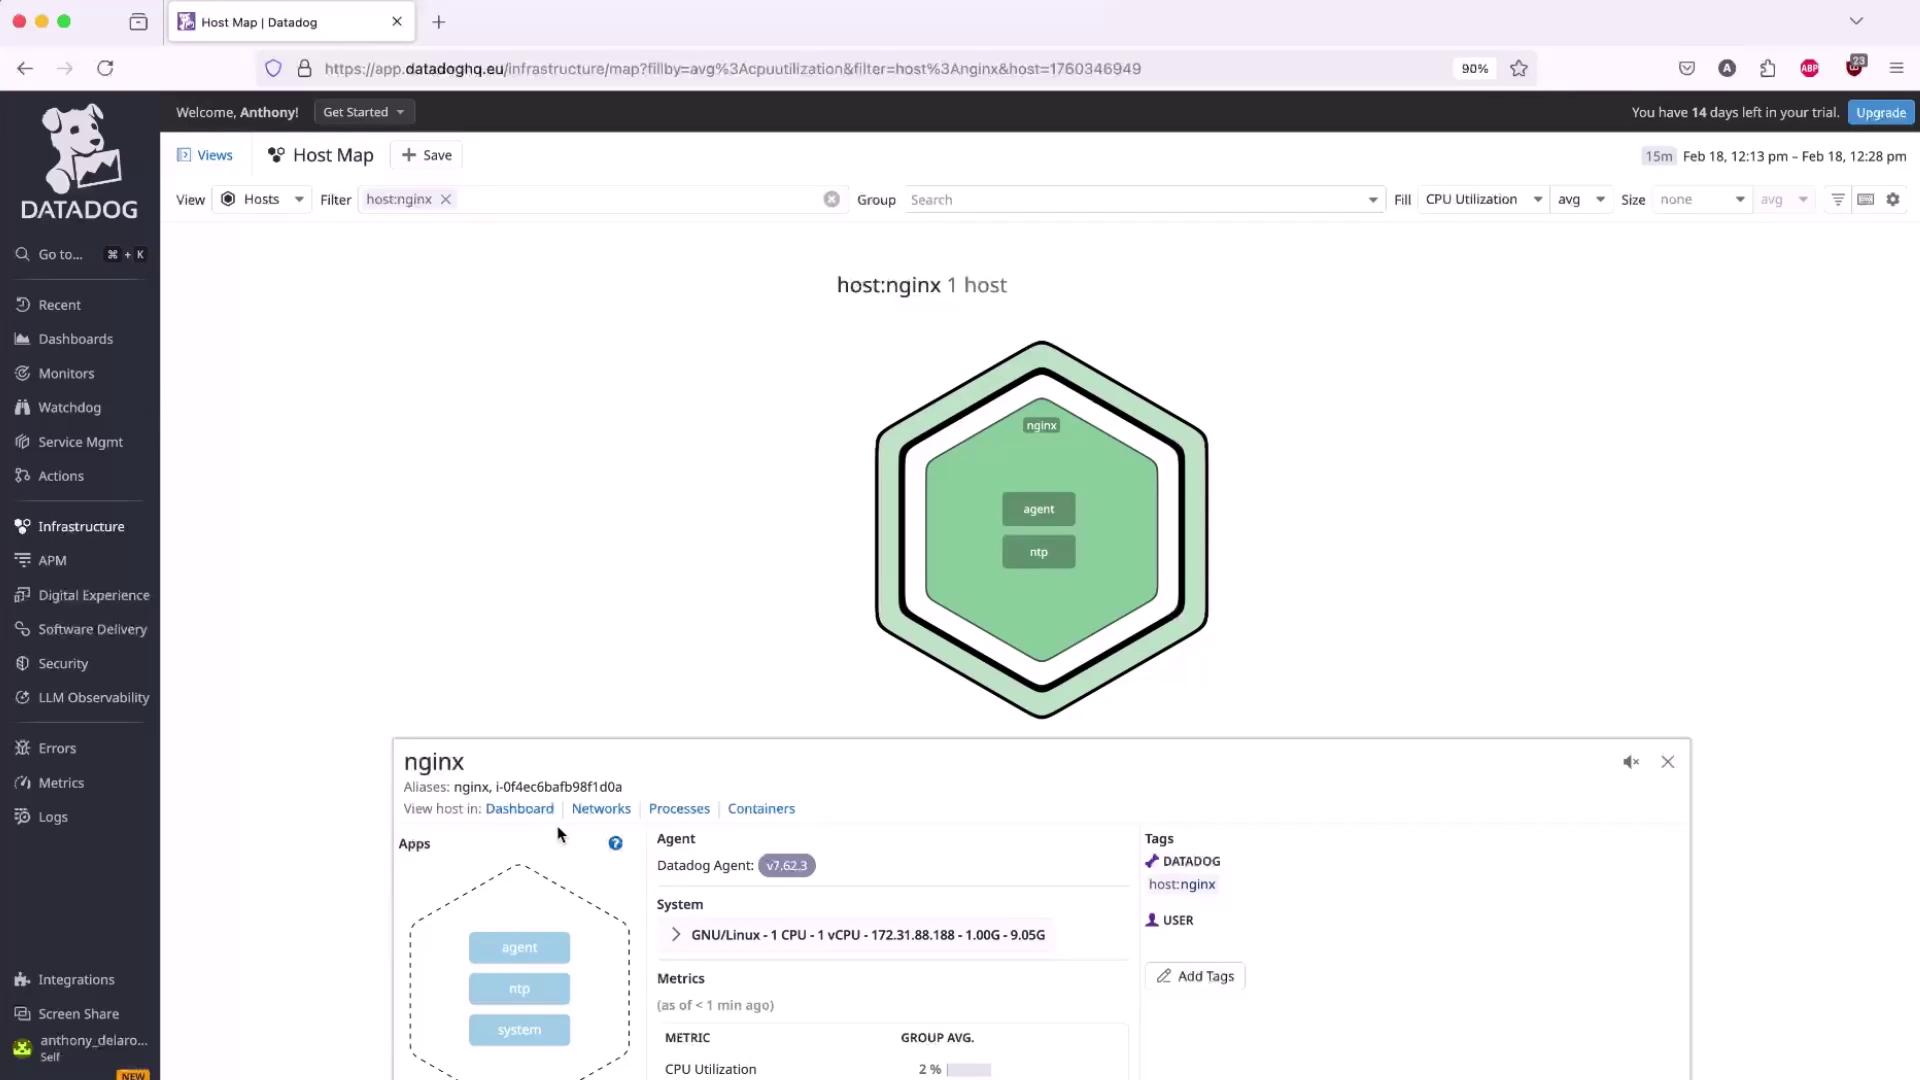Open the Monitors sidebar item

point(66,373)
